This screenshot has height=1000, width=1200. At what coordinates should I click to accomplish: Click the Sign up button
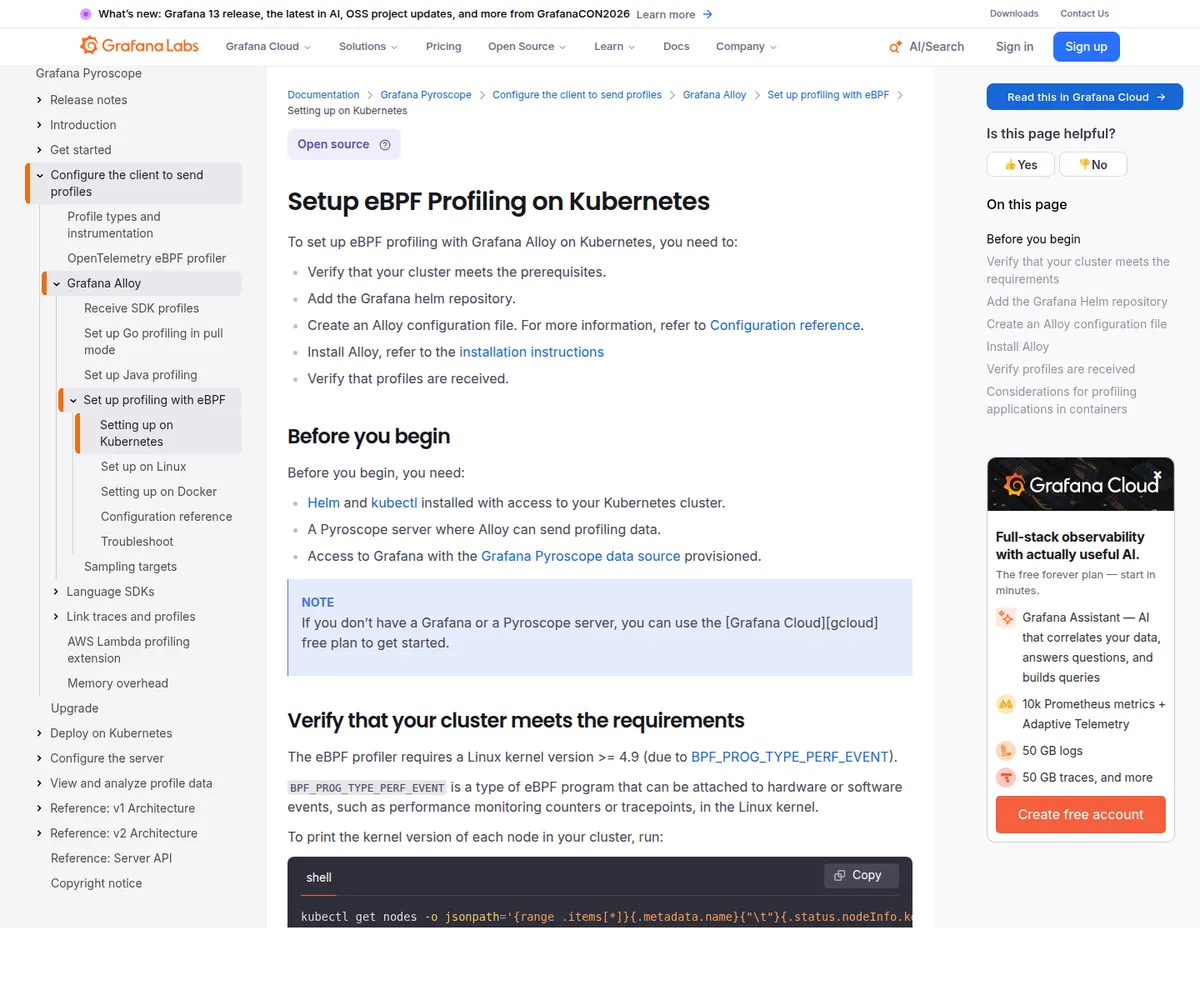(1086, 46)
